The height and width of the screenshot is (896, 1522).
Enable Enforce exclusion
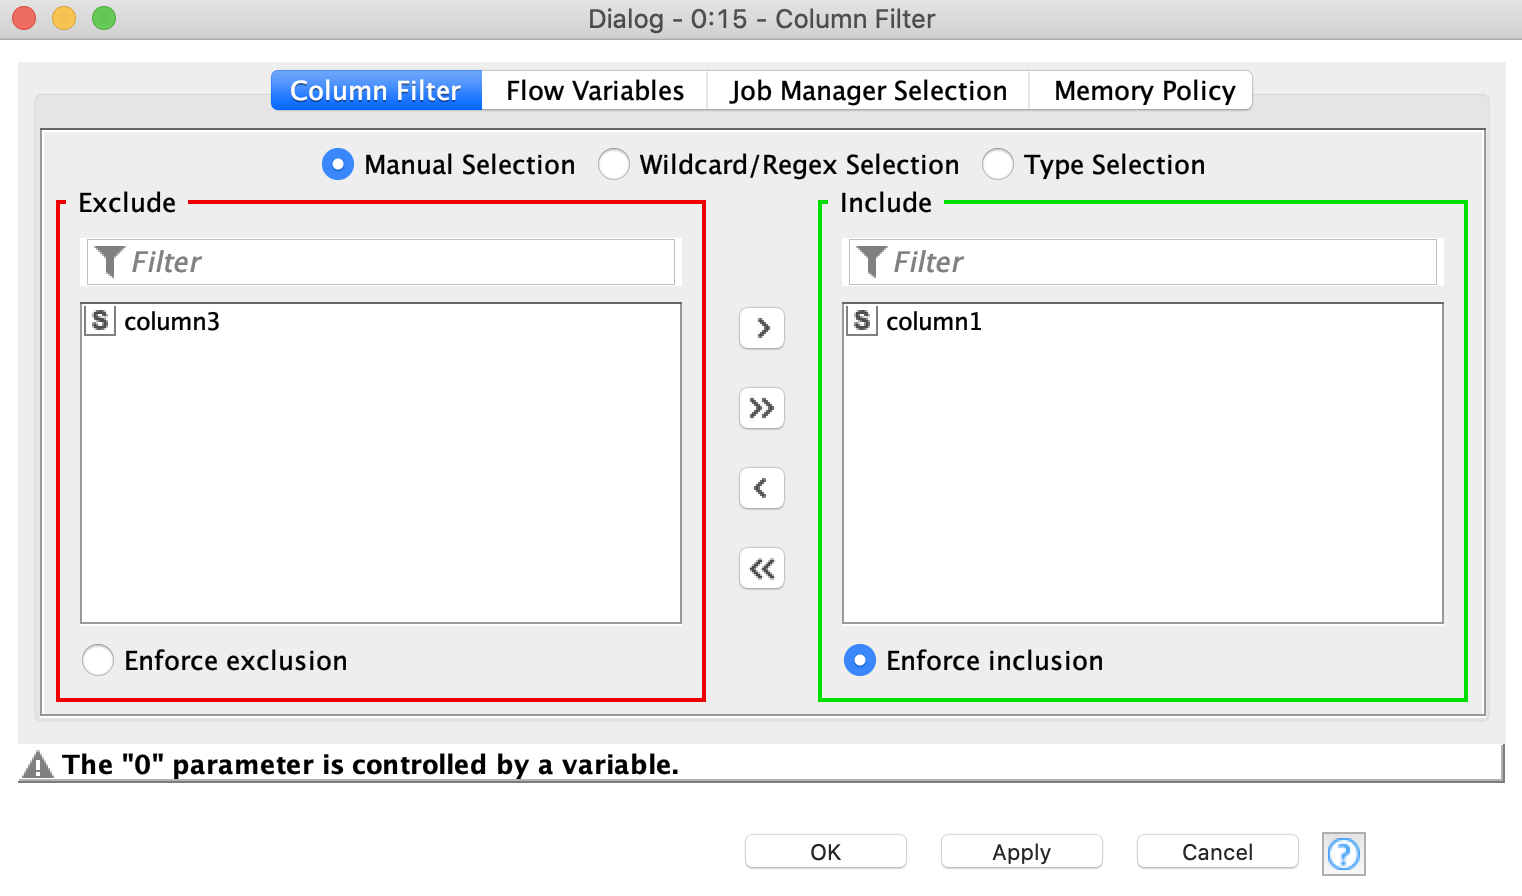click(x=98, y=660)
